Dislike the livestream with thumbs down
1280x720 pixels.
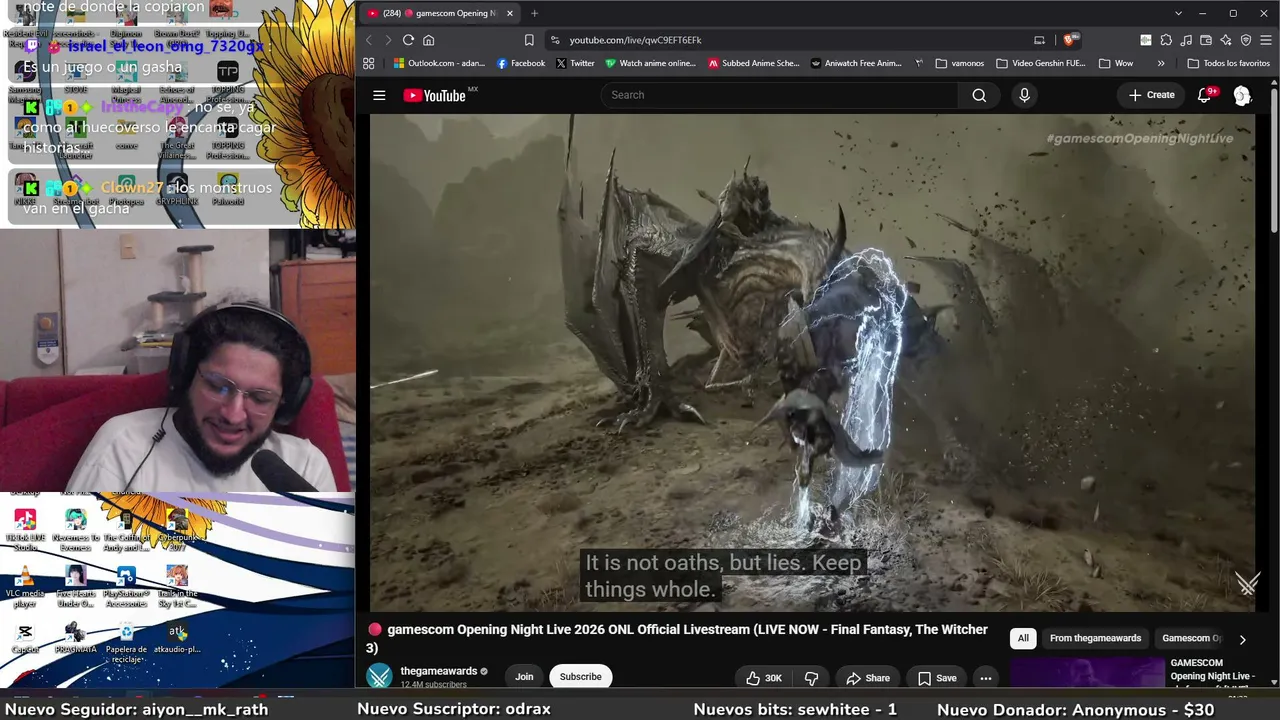(x=812, y=678)
